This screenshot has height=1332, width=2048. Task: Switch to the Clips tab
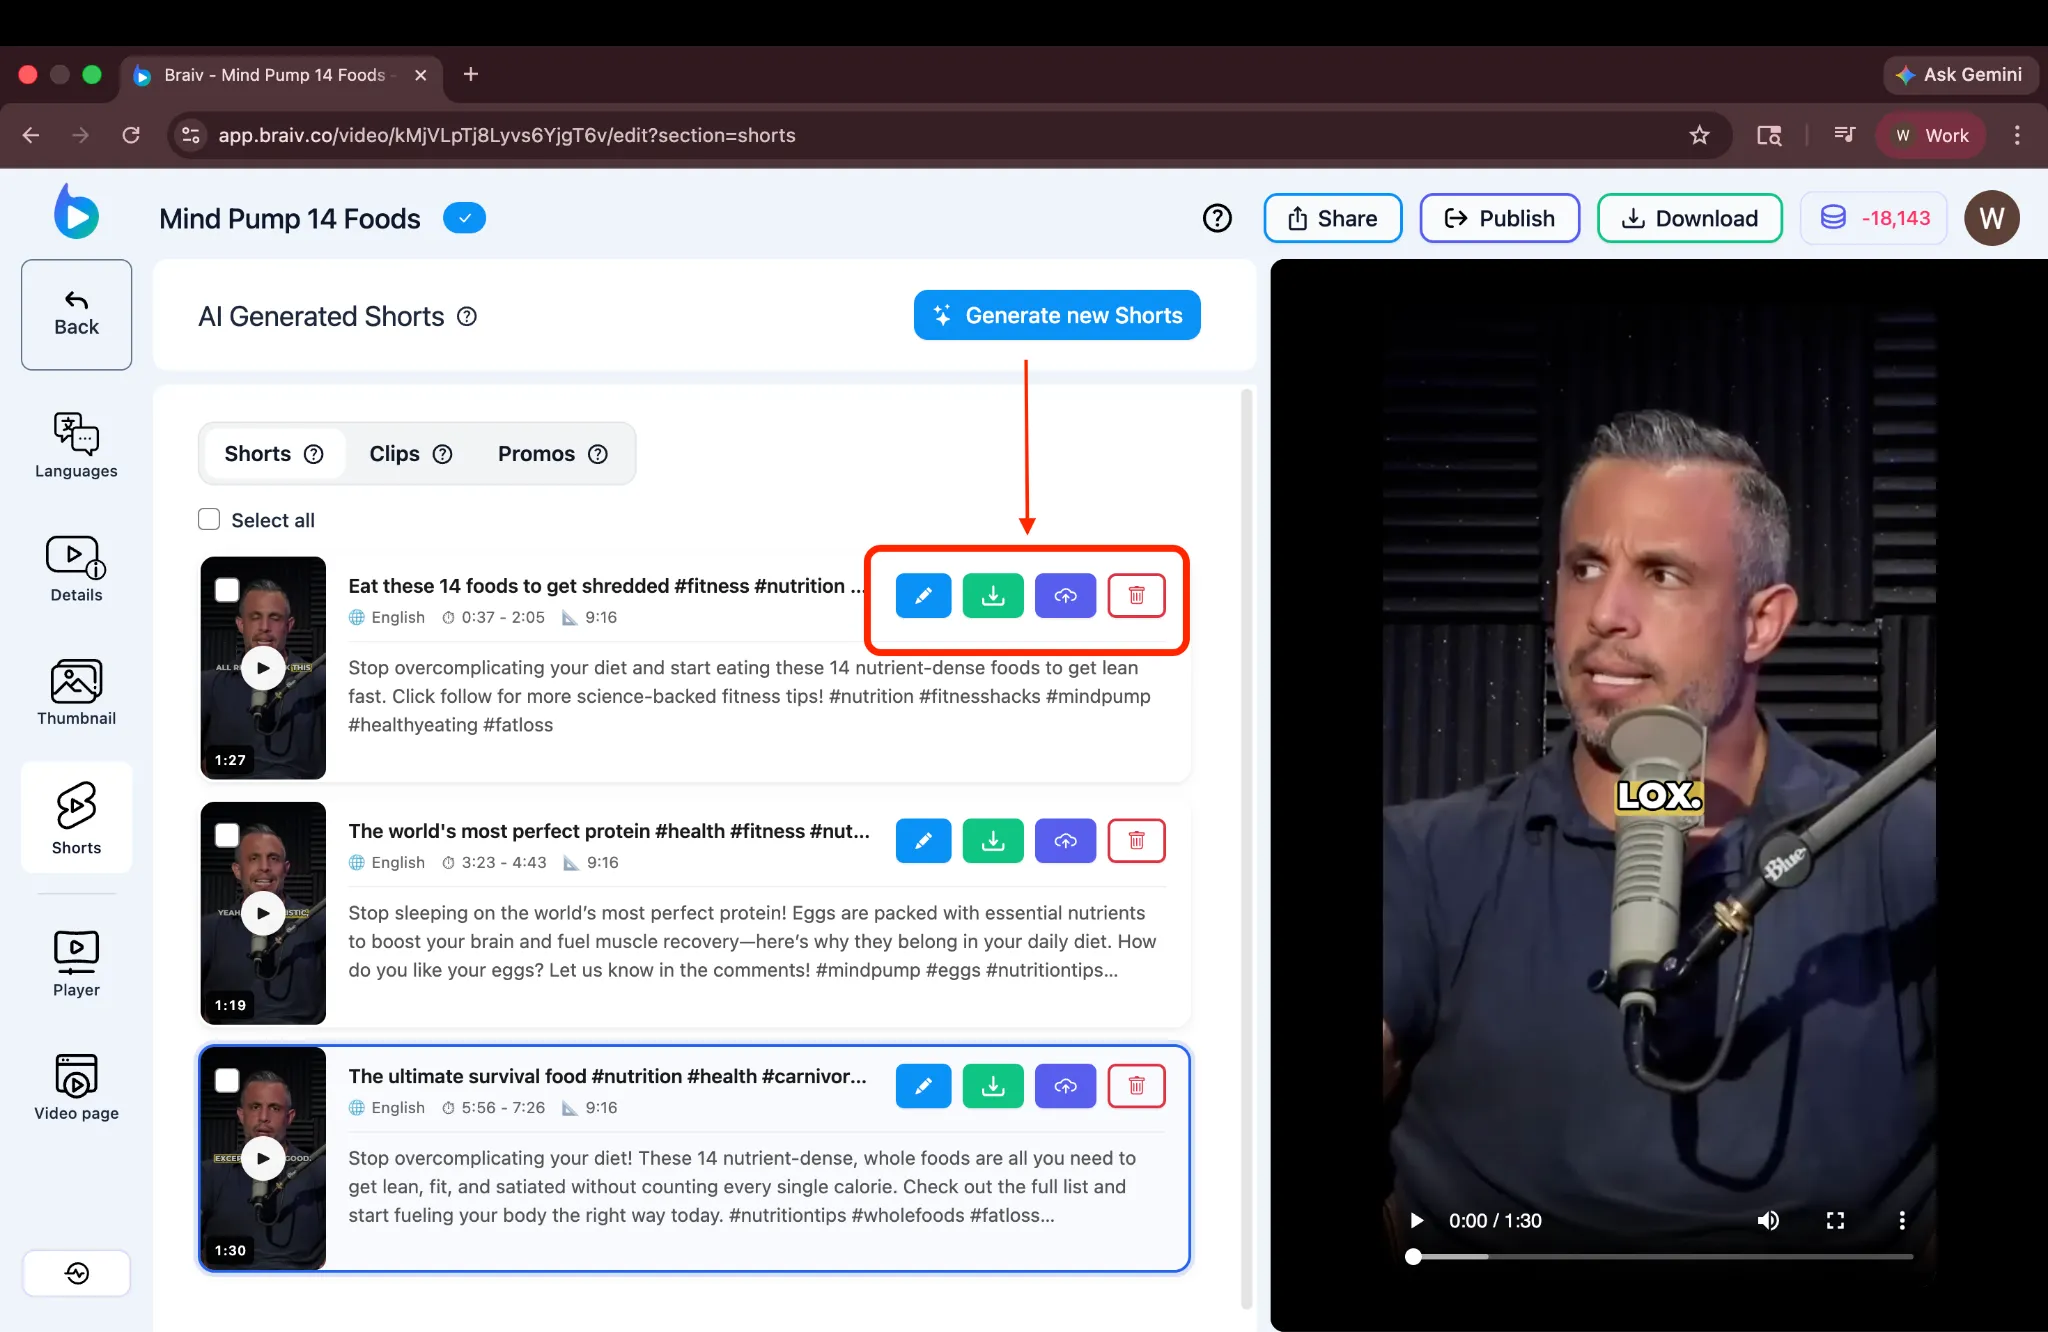pyautogui.click(x=410, y=454)
